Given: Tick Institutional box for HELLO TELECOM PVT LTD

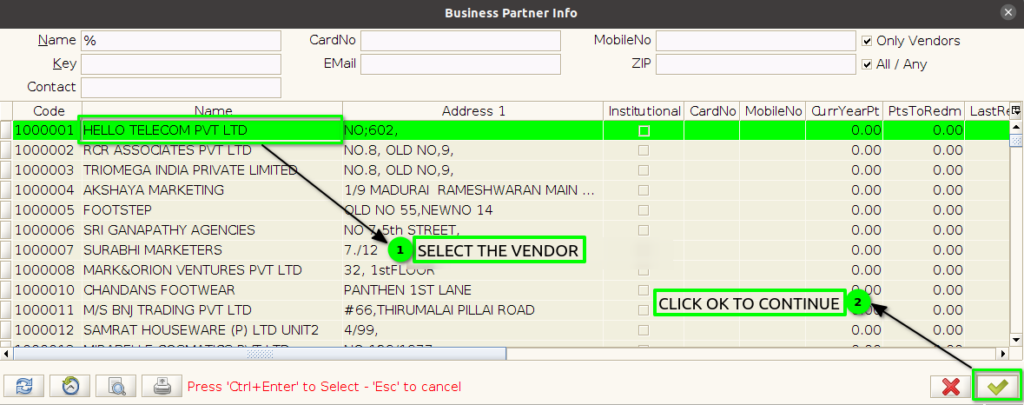Looking at the screenshot, I should [644, 131].
